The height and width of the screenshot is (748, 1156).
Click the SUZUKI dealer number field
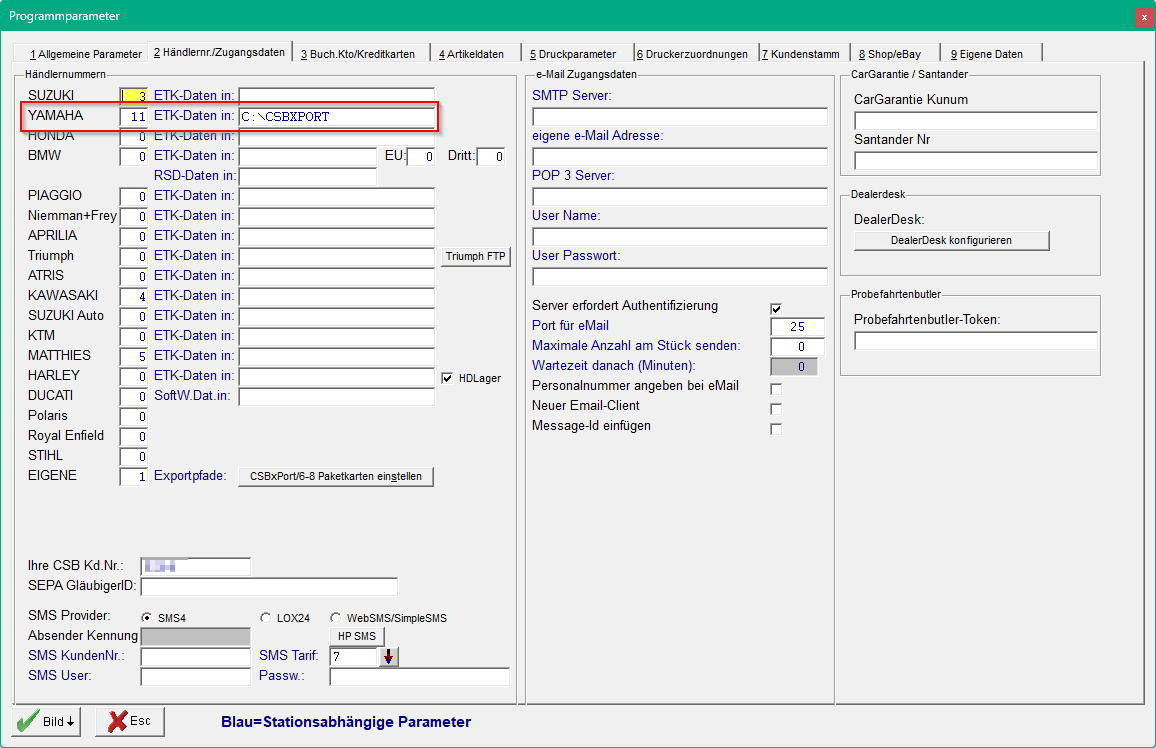pyautogui.click(x=134, y=96)
